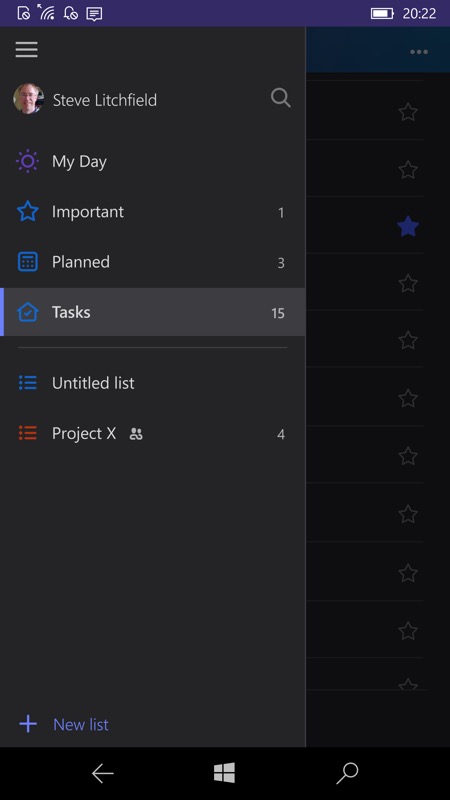The image size is (450, 800).
Task: Click the Tasks house icon
Action: pos(28,312)
